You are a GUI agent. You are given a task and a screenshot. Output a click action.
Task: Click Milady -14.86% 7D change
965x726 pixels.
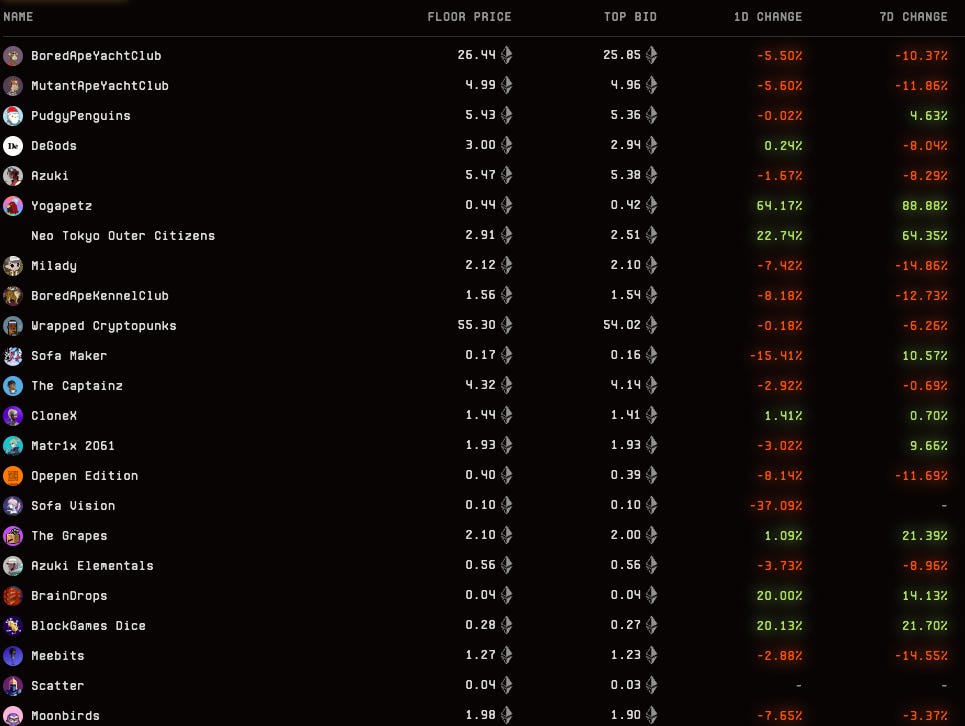tap(921, 266)
